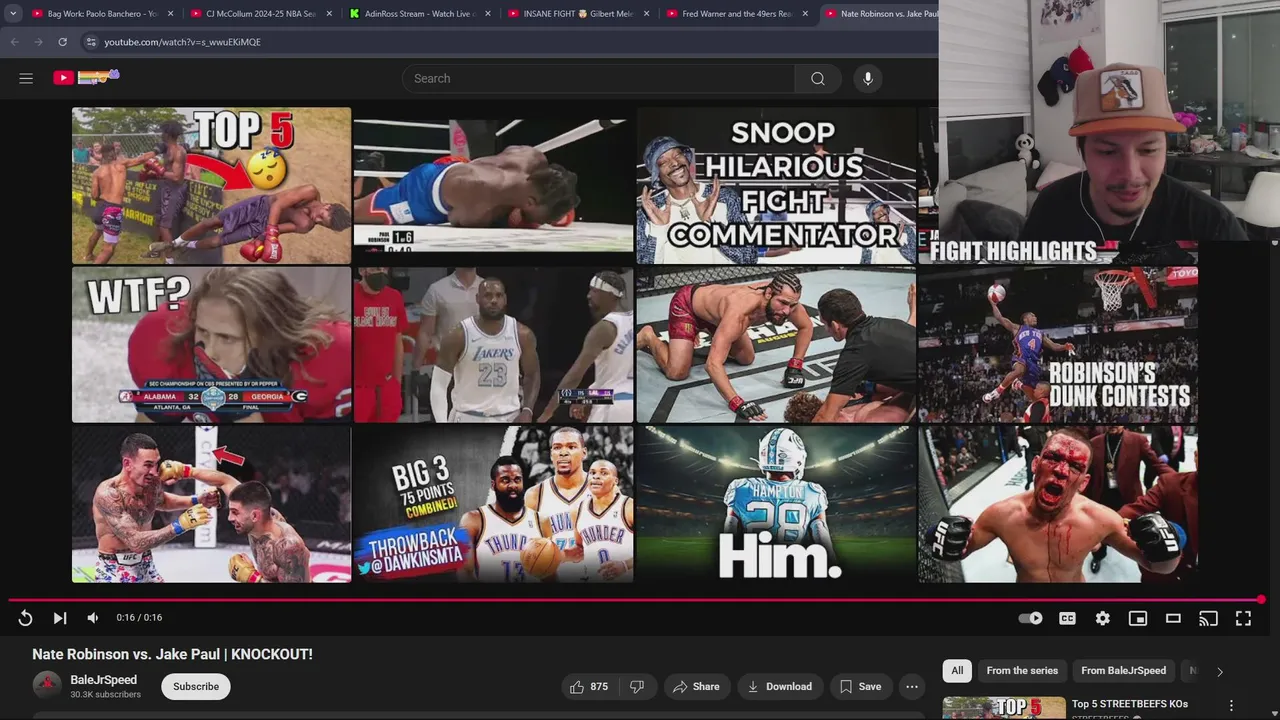Focus the YouTube search box
Image resolution: width=1280 pixels, height=720 pixels.
598,78
